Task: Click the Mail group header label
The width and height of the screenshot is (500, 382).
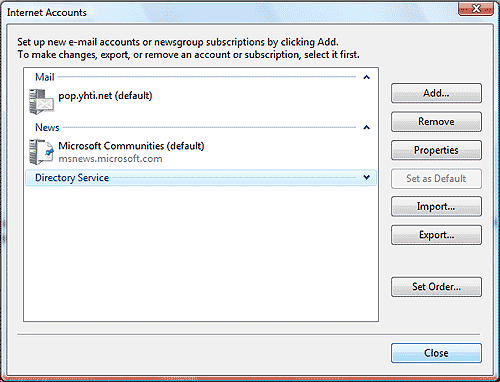Action: pyautogui.click(x=45, y=77)
